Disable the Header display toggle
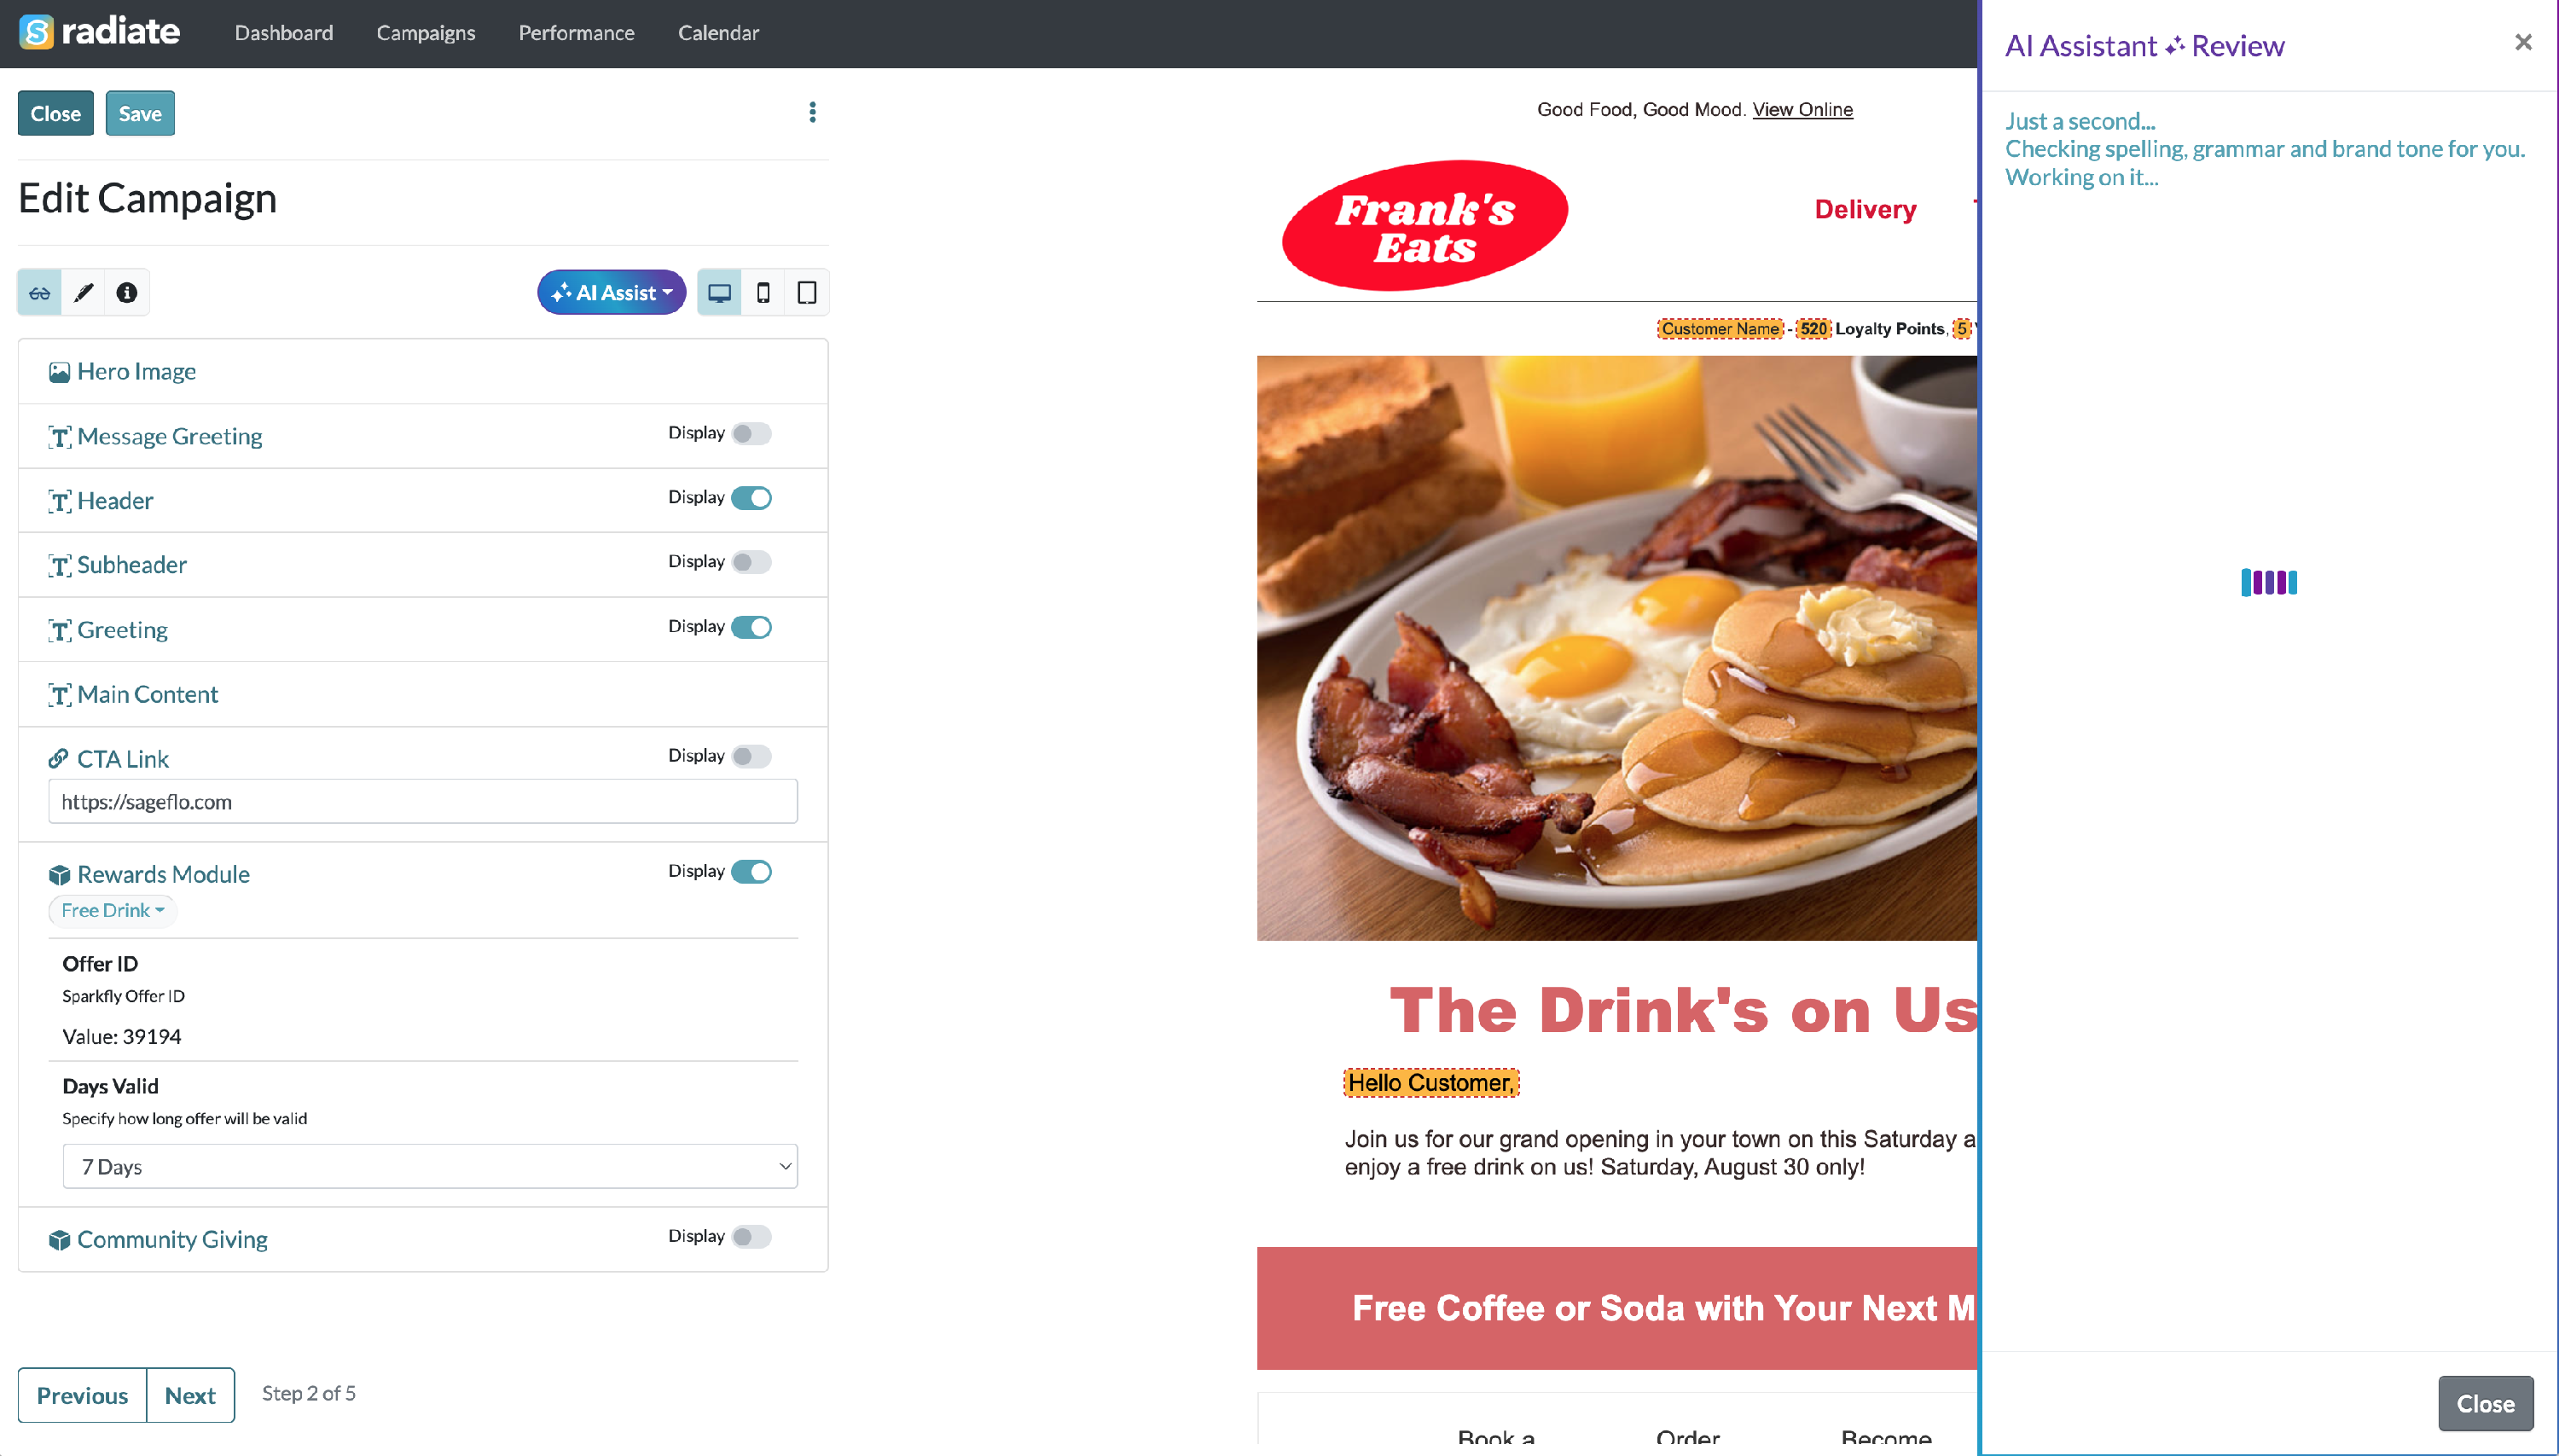 coord(751,498)
